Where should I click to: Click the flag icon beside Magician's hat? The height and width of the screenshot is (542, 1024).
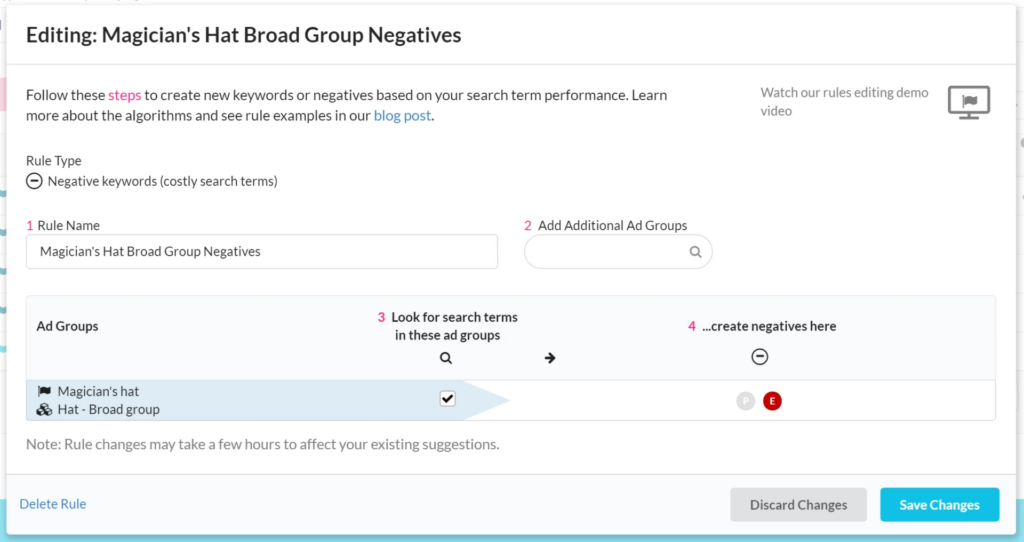point(44,391)
